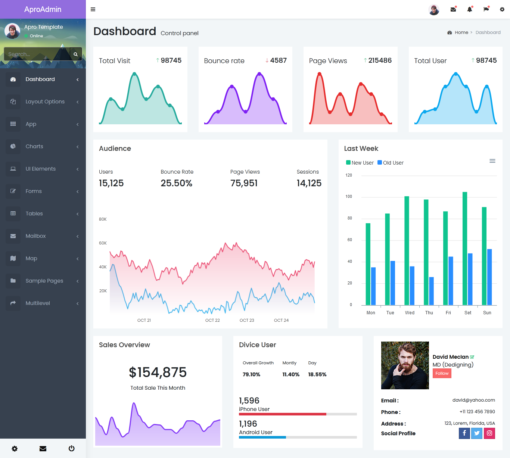Open the user avatar in top bar
Screen dimensions: 510x458
434,10
